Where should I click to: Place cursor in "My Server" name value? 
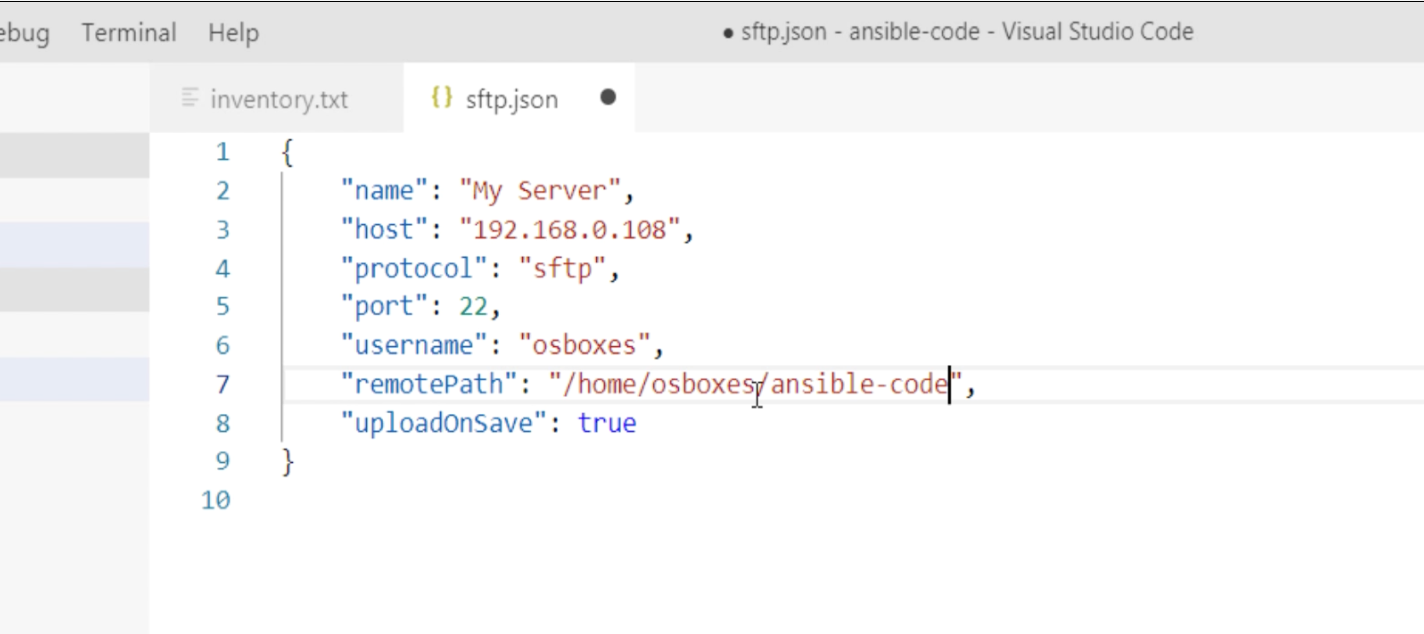[540, 191]
